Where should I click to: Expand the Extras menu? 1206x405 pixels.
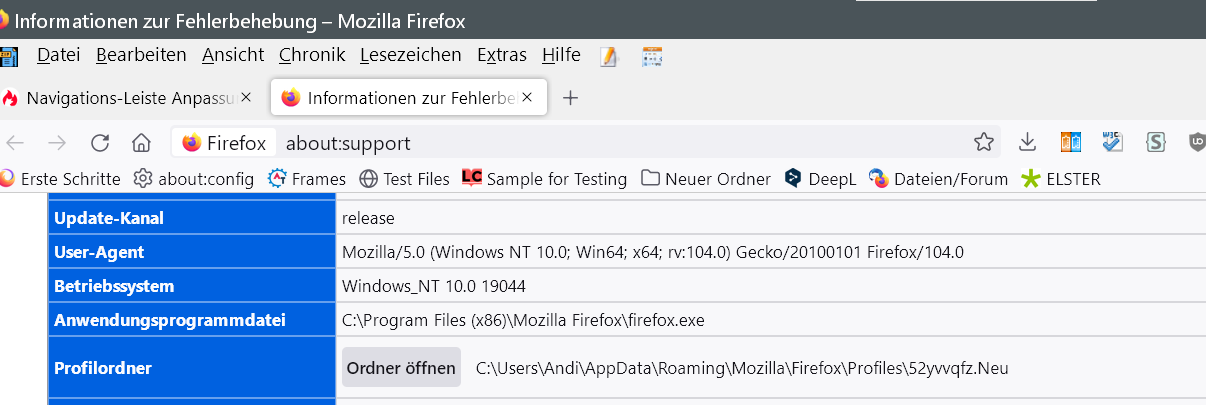[x=501, y=55]
